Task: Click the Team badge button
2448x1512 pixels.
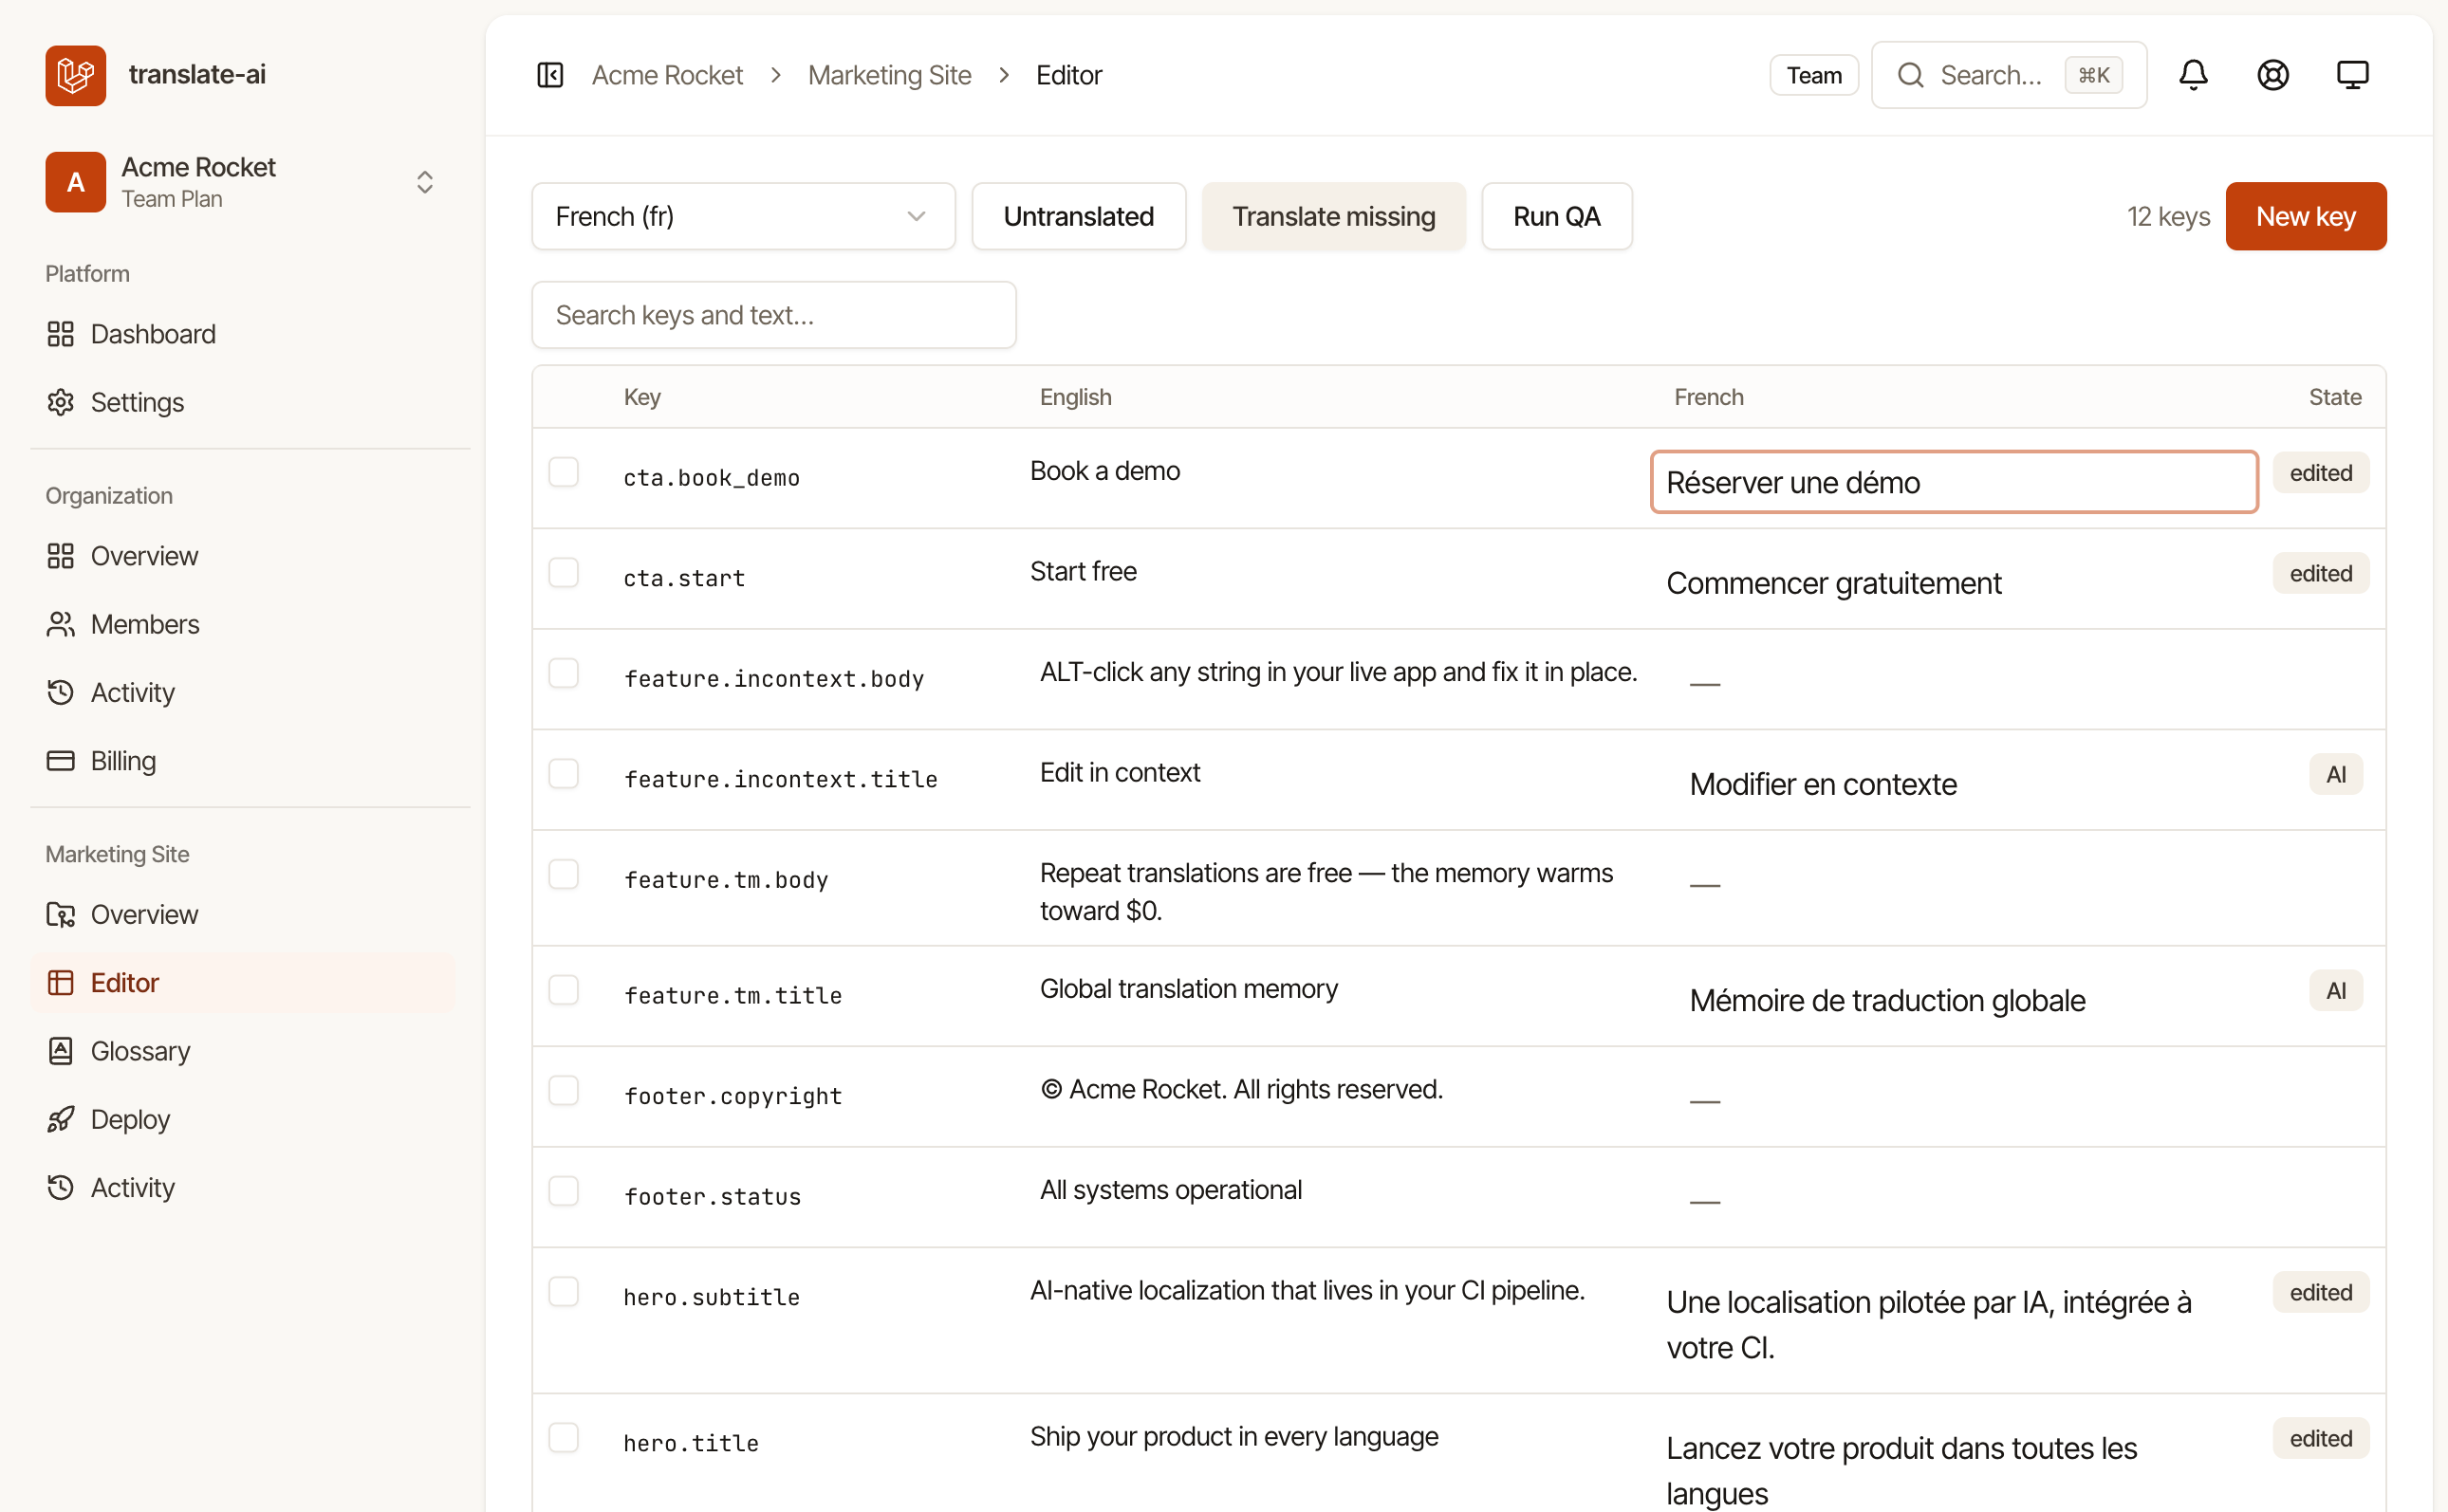Action: (x=1814, y=75)
